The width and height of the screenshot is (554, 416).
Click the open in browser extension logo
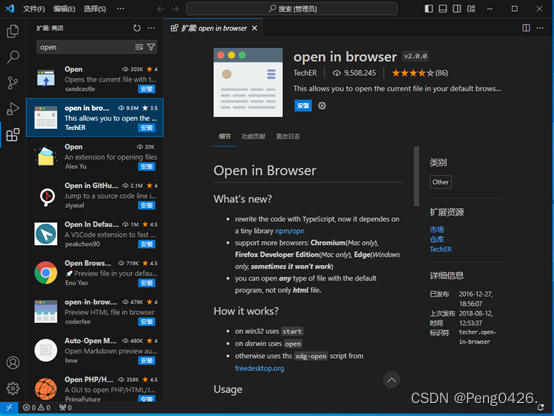(248, 82)
